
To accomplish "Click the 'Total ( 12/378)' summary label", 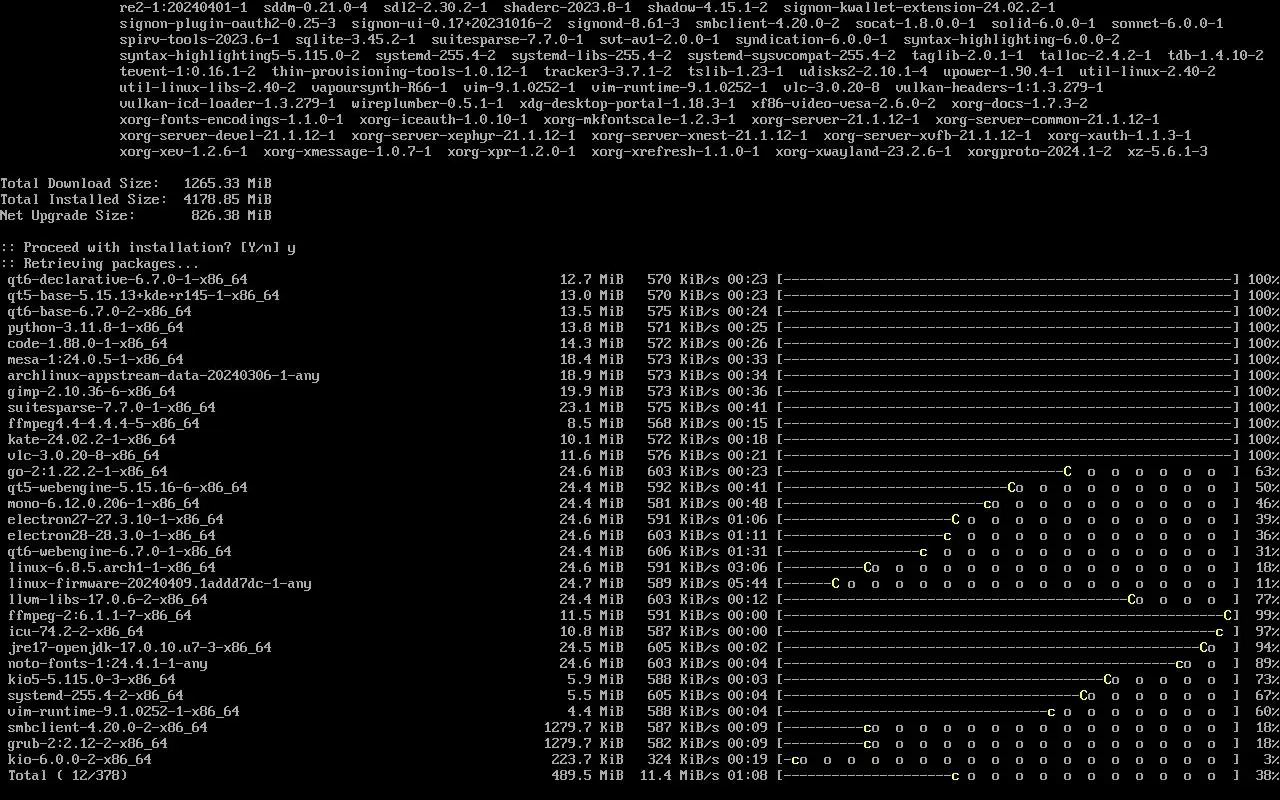I will [x=68, y=775].
